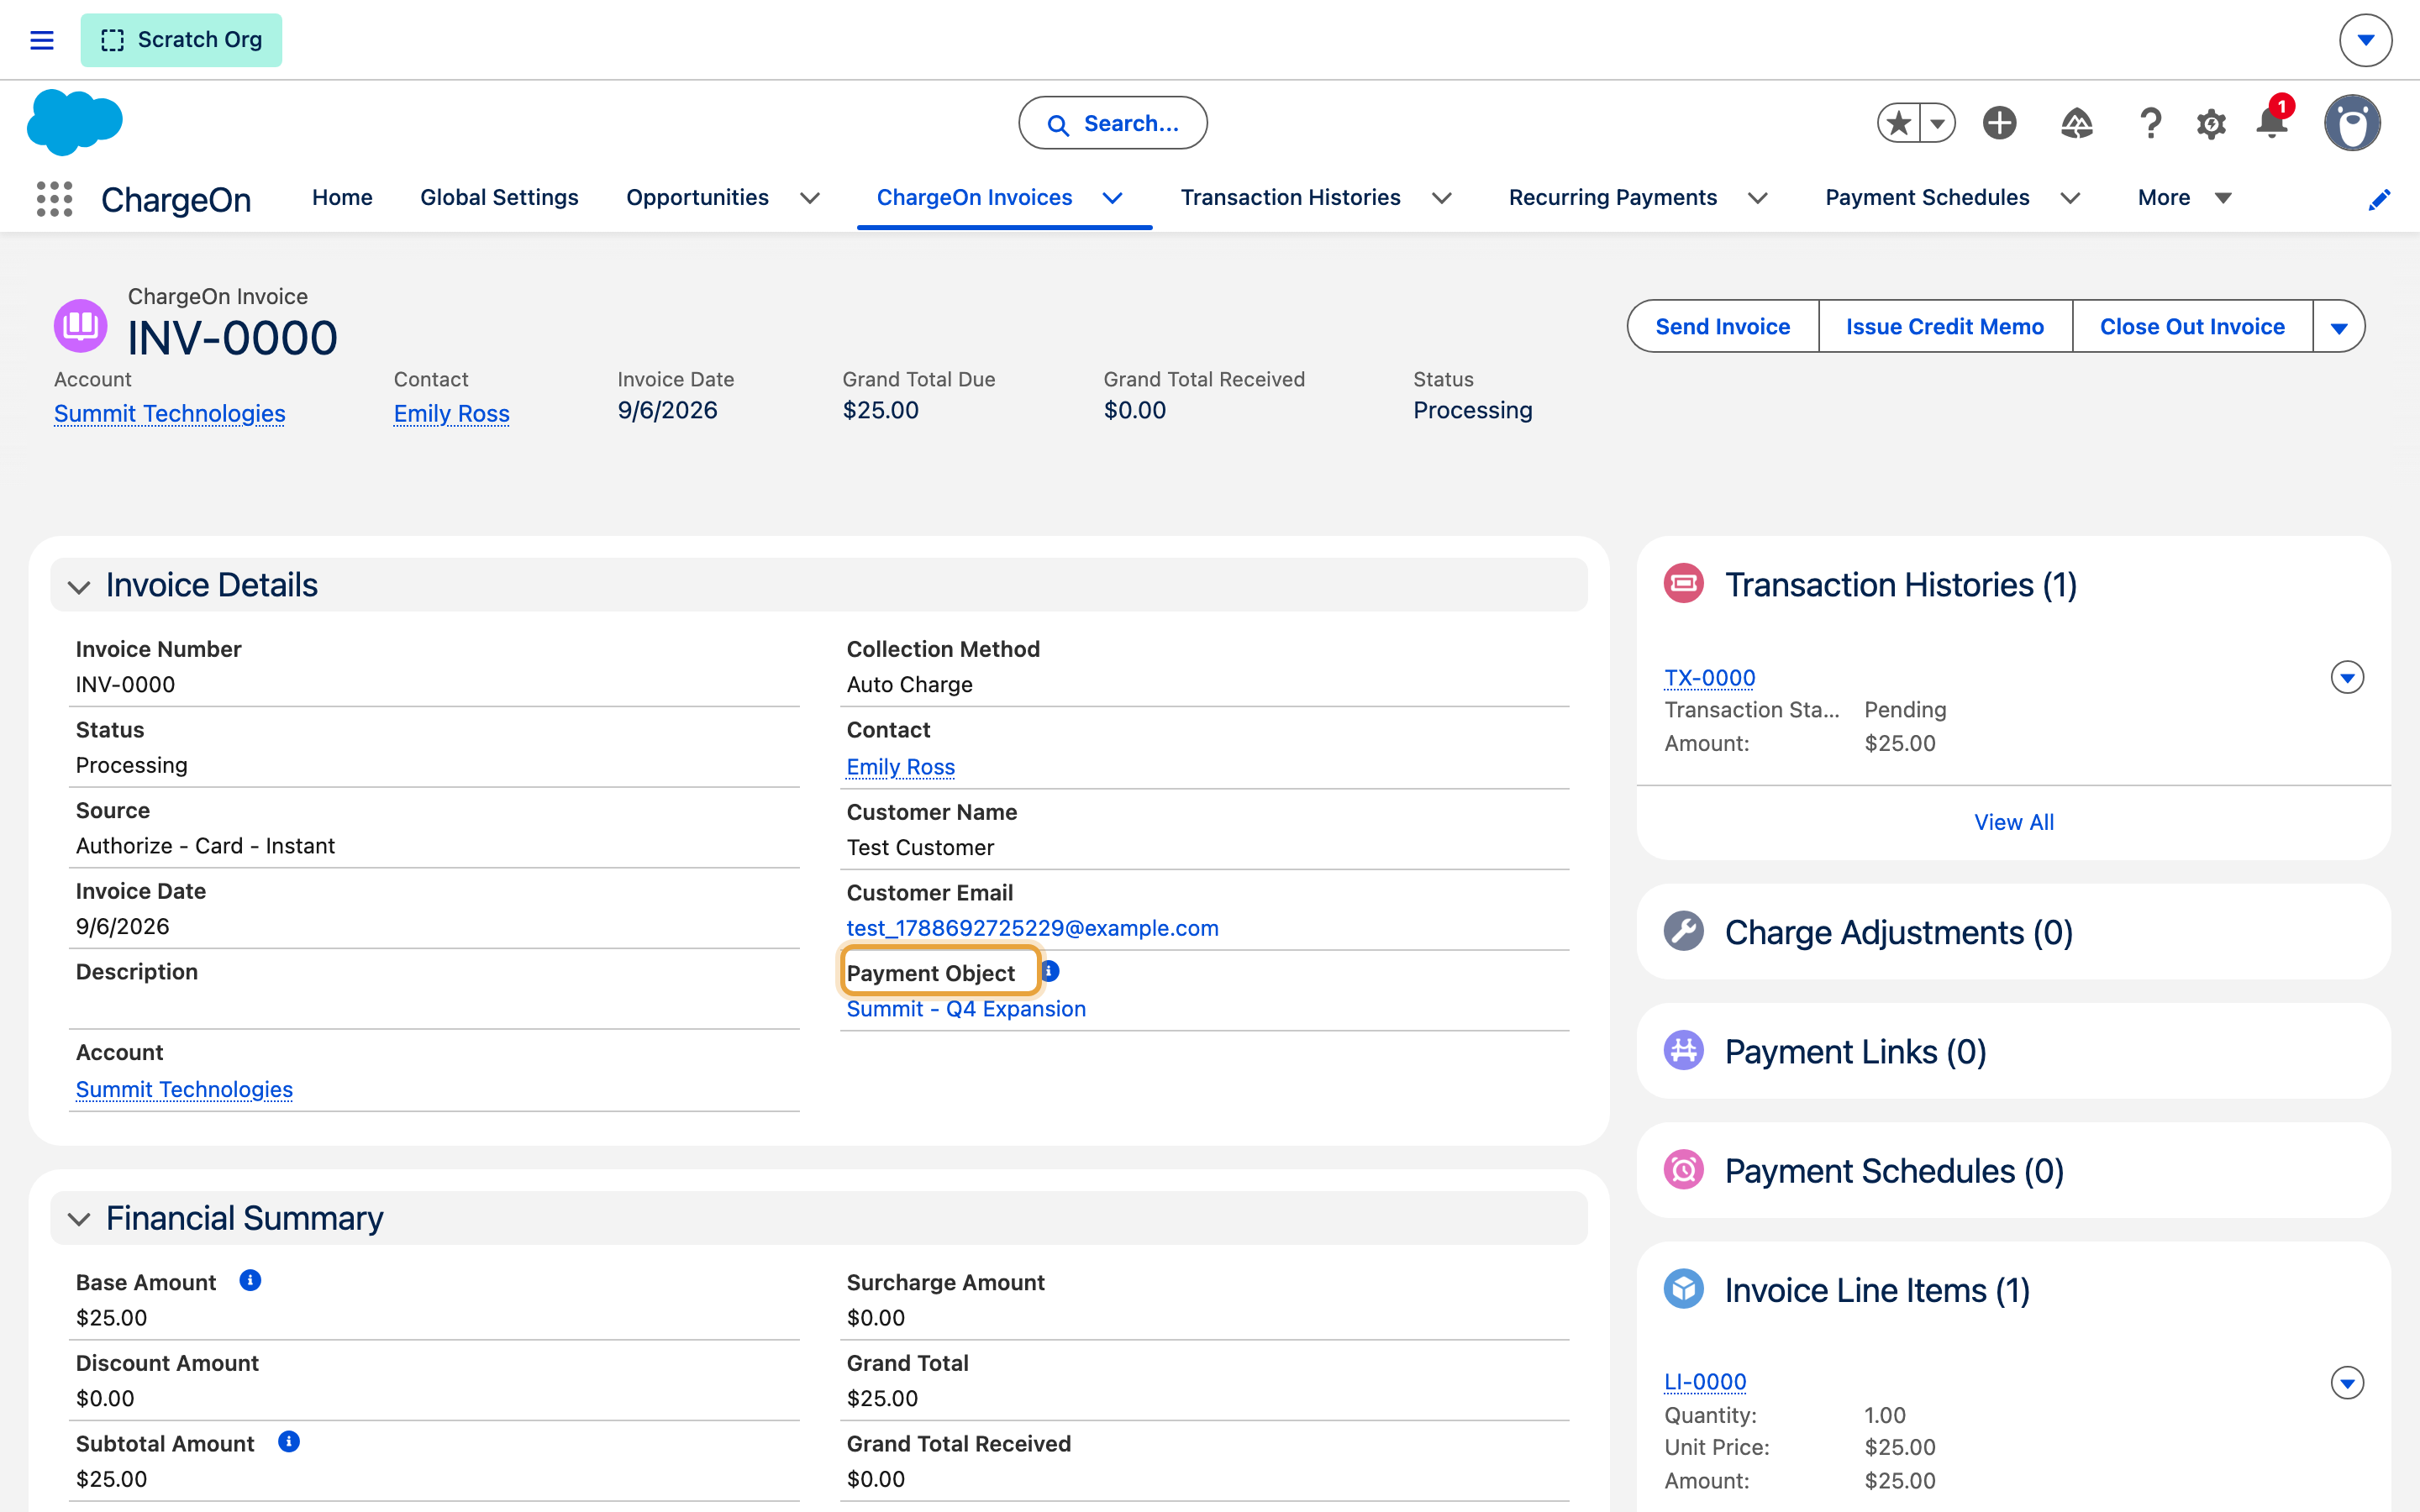Open the Notifications bell icon

coord(2272,122)
